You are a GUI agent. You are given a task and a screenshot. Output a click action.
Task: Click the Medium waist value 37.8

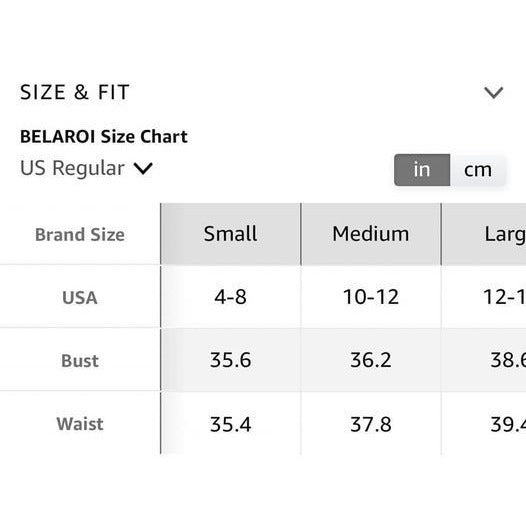click(x=371, y=424)
